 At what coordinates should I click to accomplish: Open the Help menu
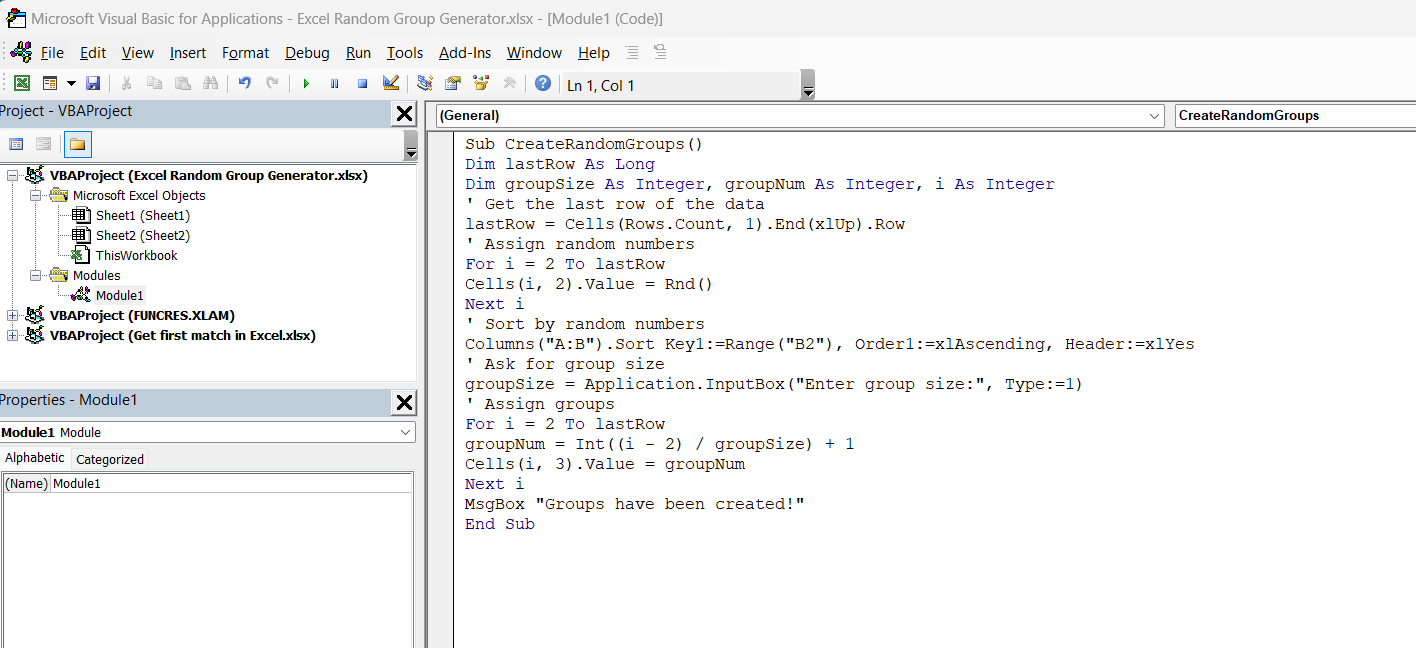click(593, 53)
